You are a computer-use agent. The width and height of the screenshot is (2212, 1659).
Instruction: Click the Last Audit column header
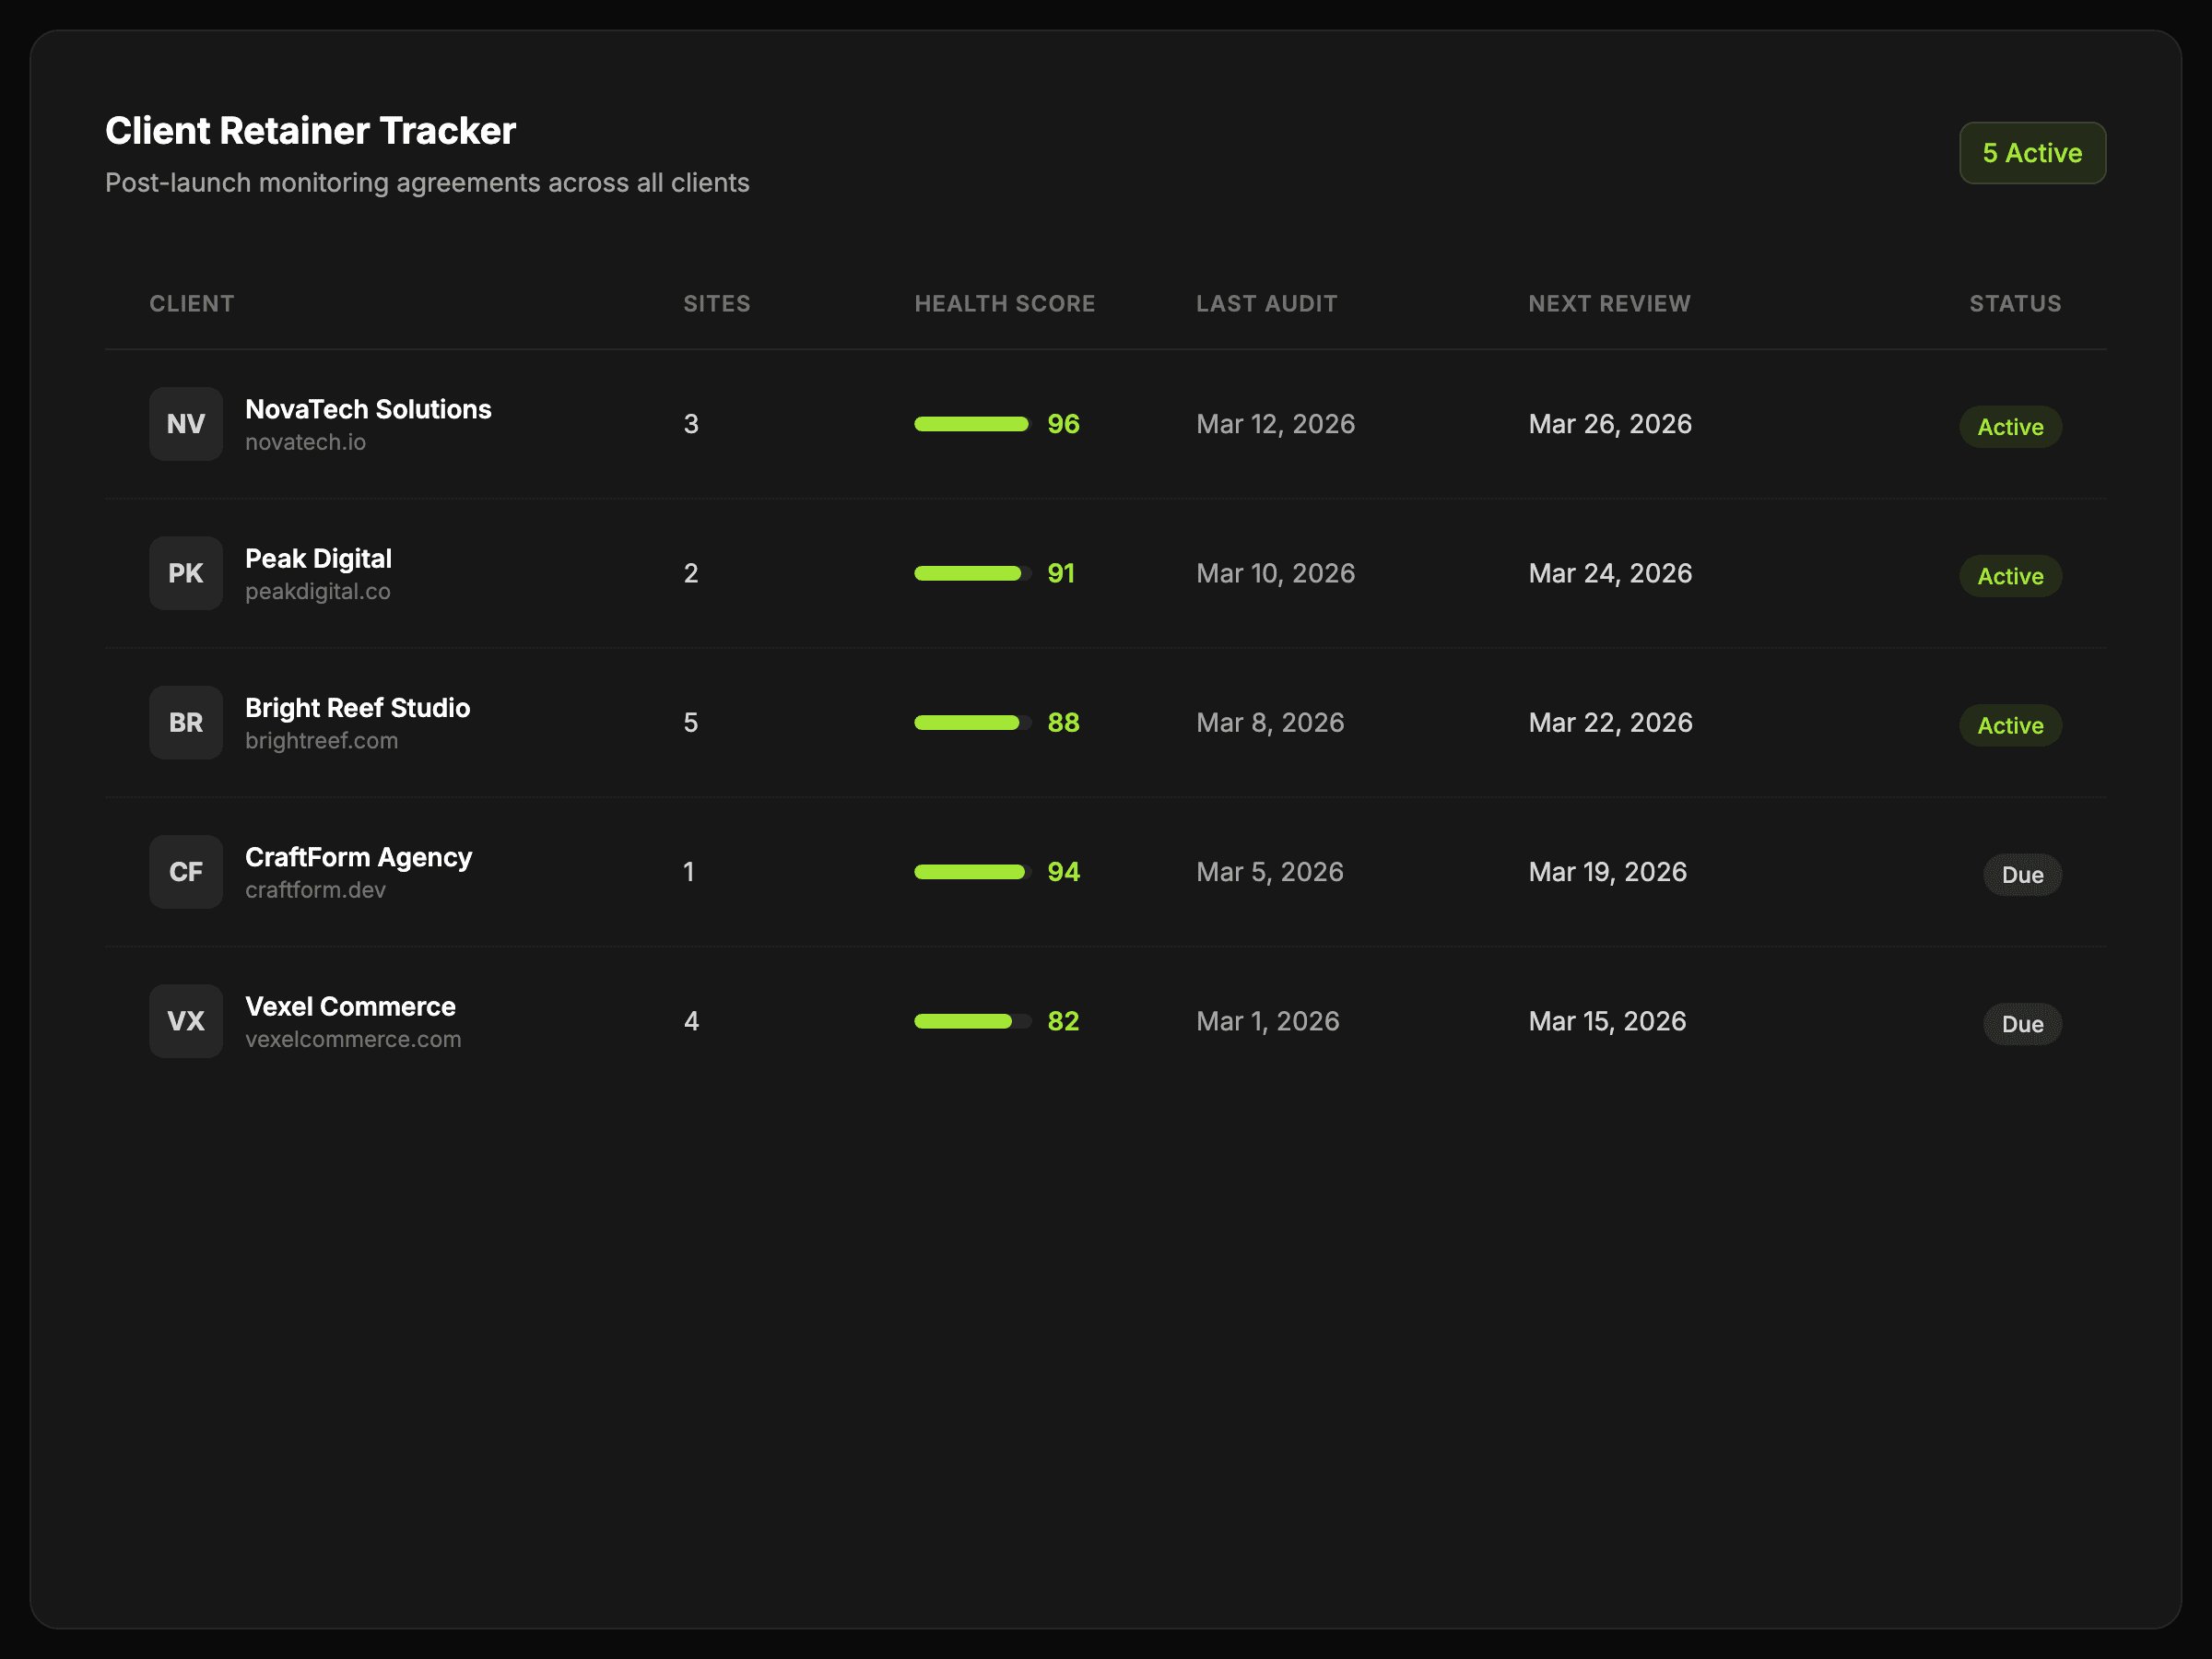[x=1266, y=304]
